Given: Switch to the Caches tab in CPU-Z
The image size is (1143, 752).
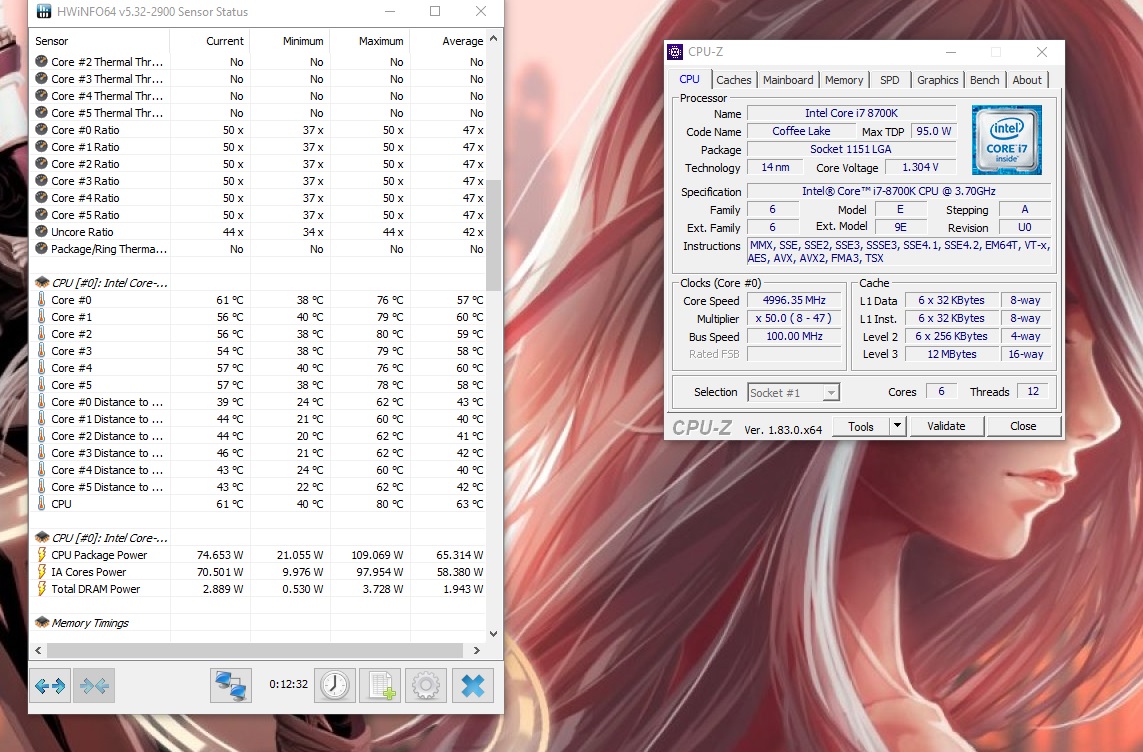Looking at the screenshot, I should [733, 80].
